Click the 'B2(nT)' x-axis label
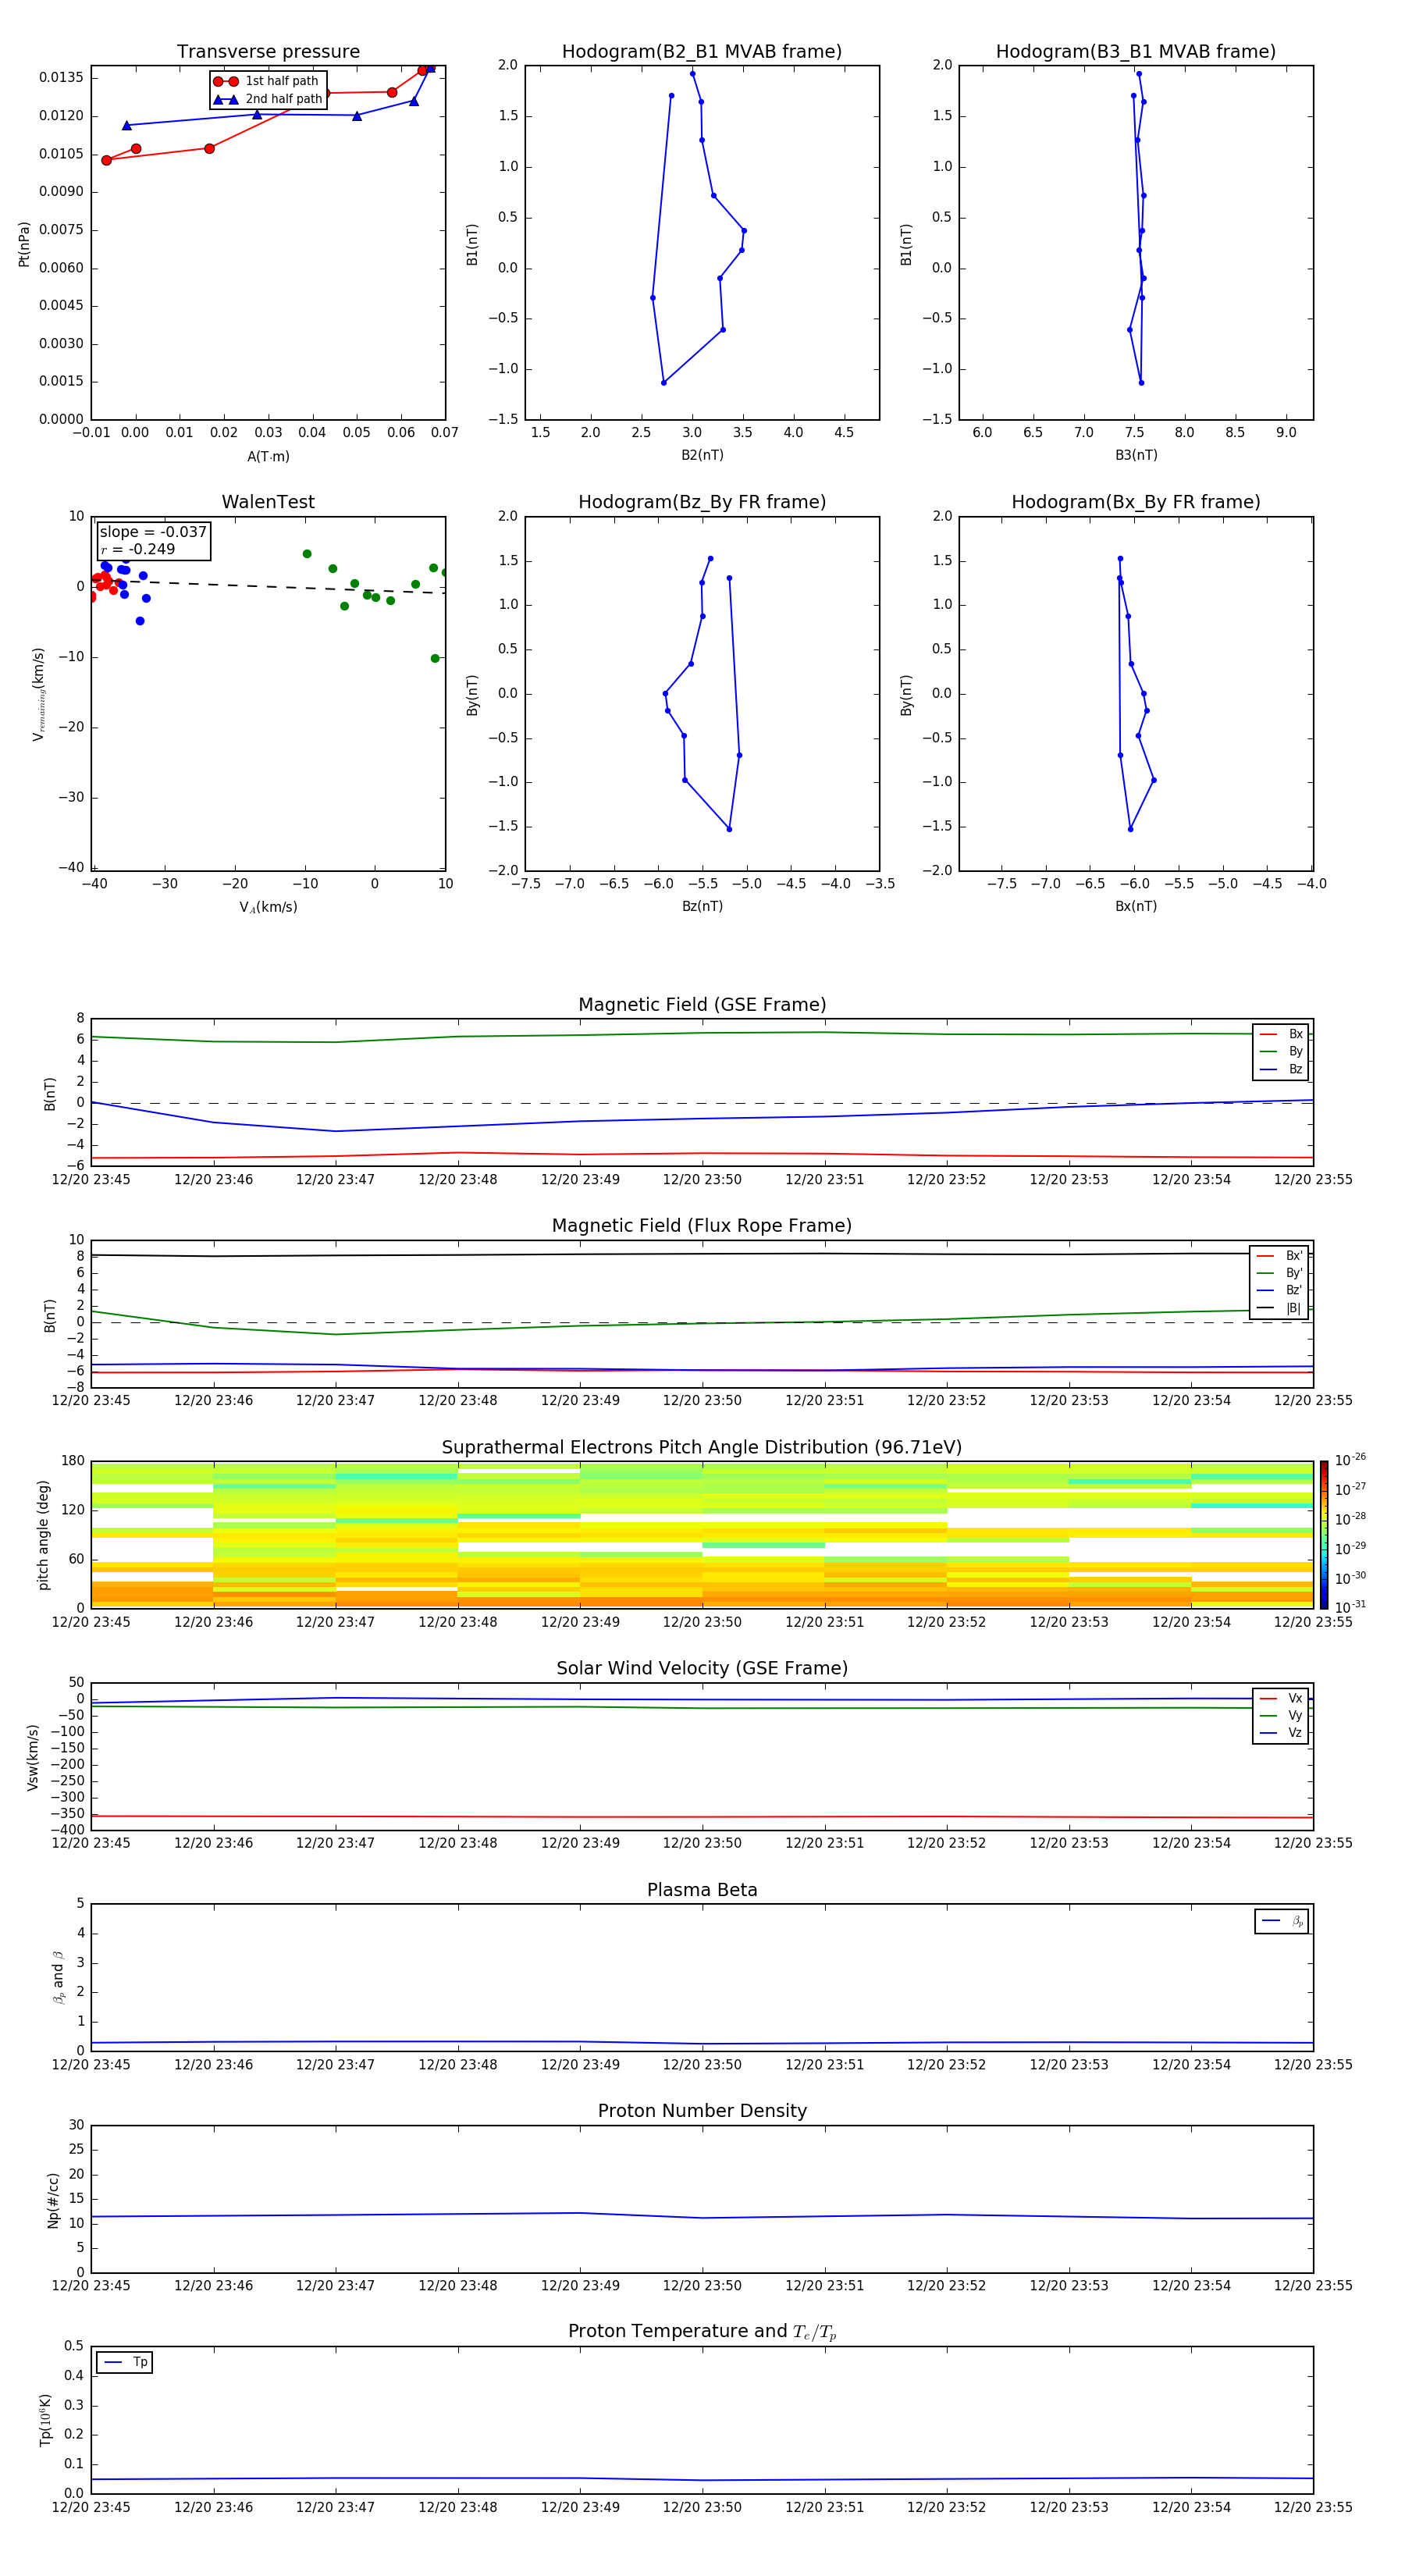This screenshot has height=2576, width=1405. [x=702, y=455]
